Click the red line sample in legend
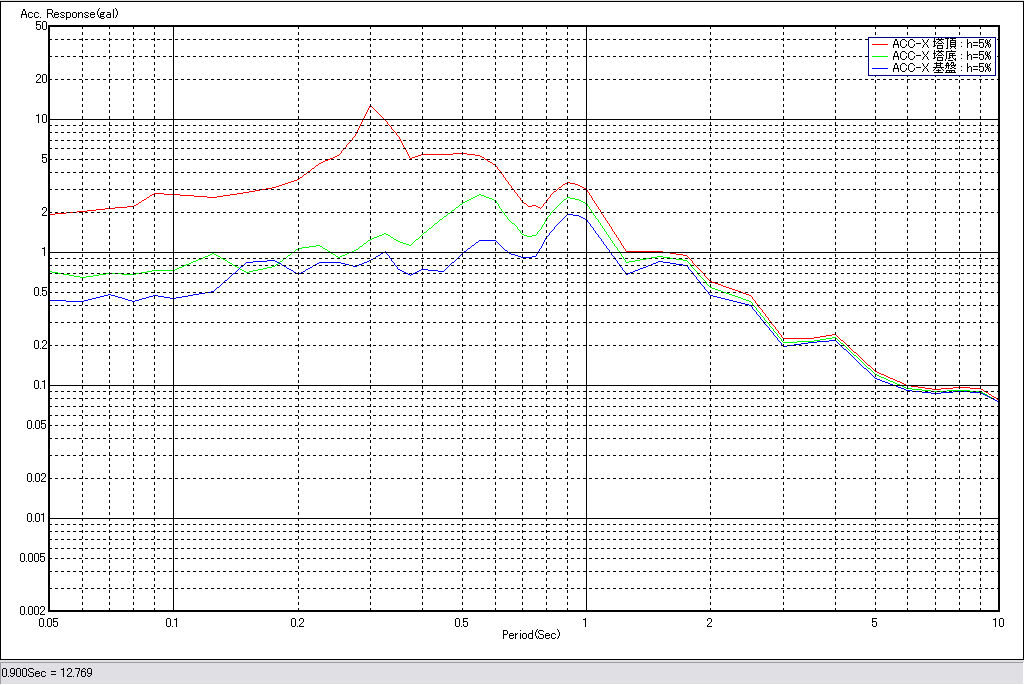The width and height of the screenshot is (1024, 685). tap(879, 44)
